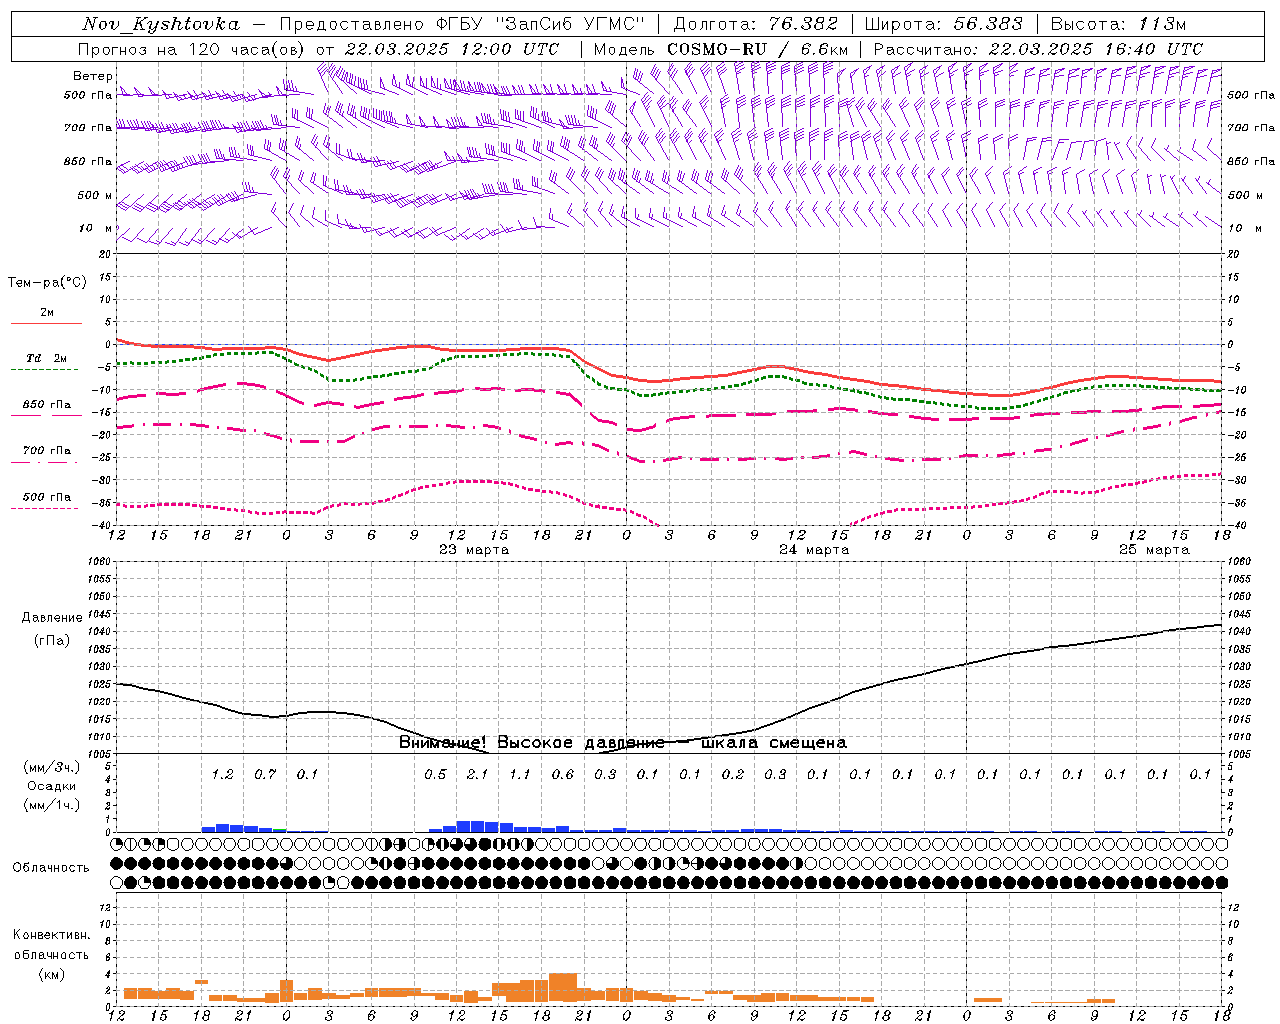Click the 0.6 precipitation total
The image size is (1280, 1024).
tap(563, 774)
